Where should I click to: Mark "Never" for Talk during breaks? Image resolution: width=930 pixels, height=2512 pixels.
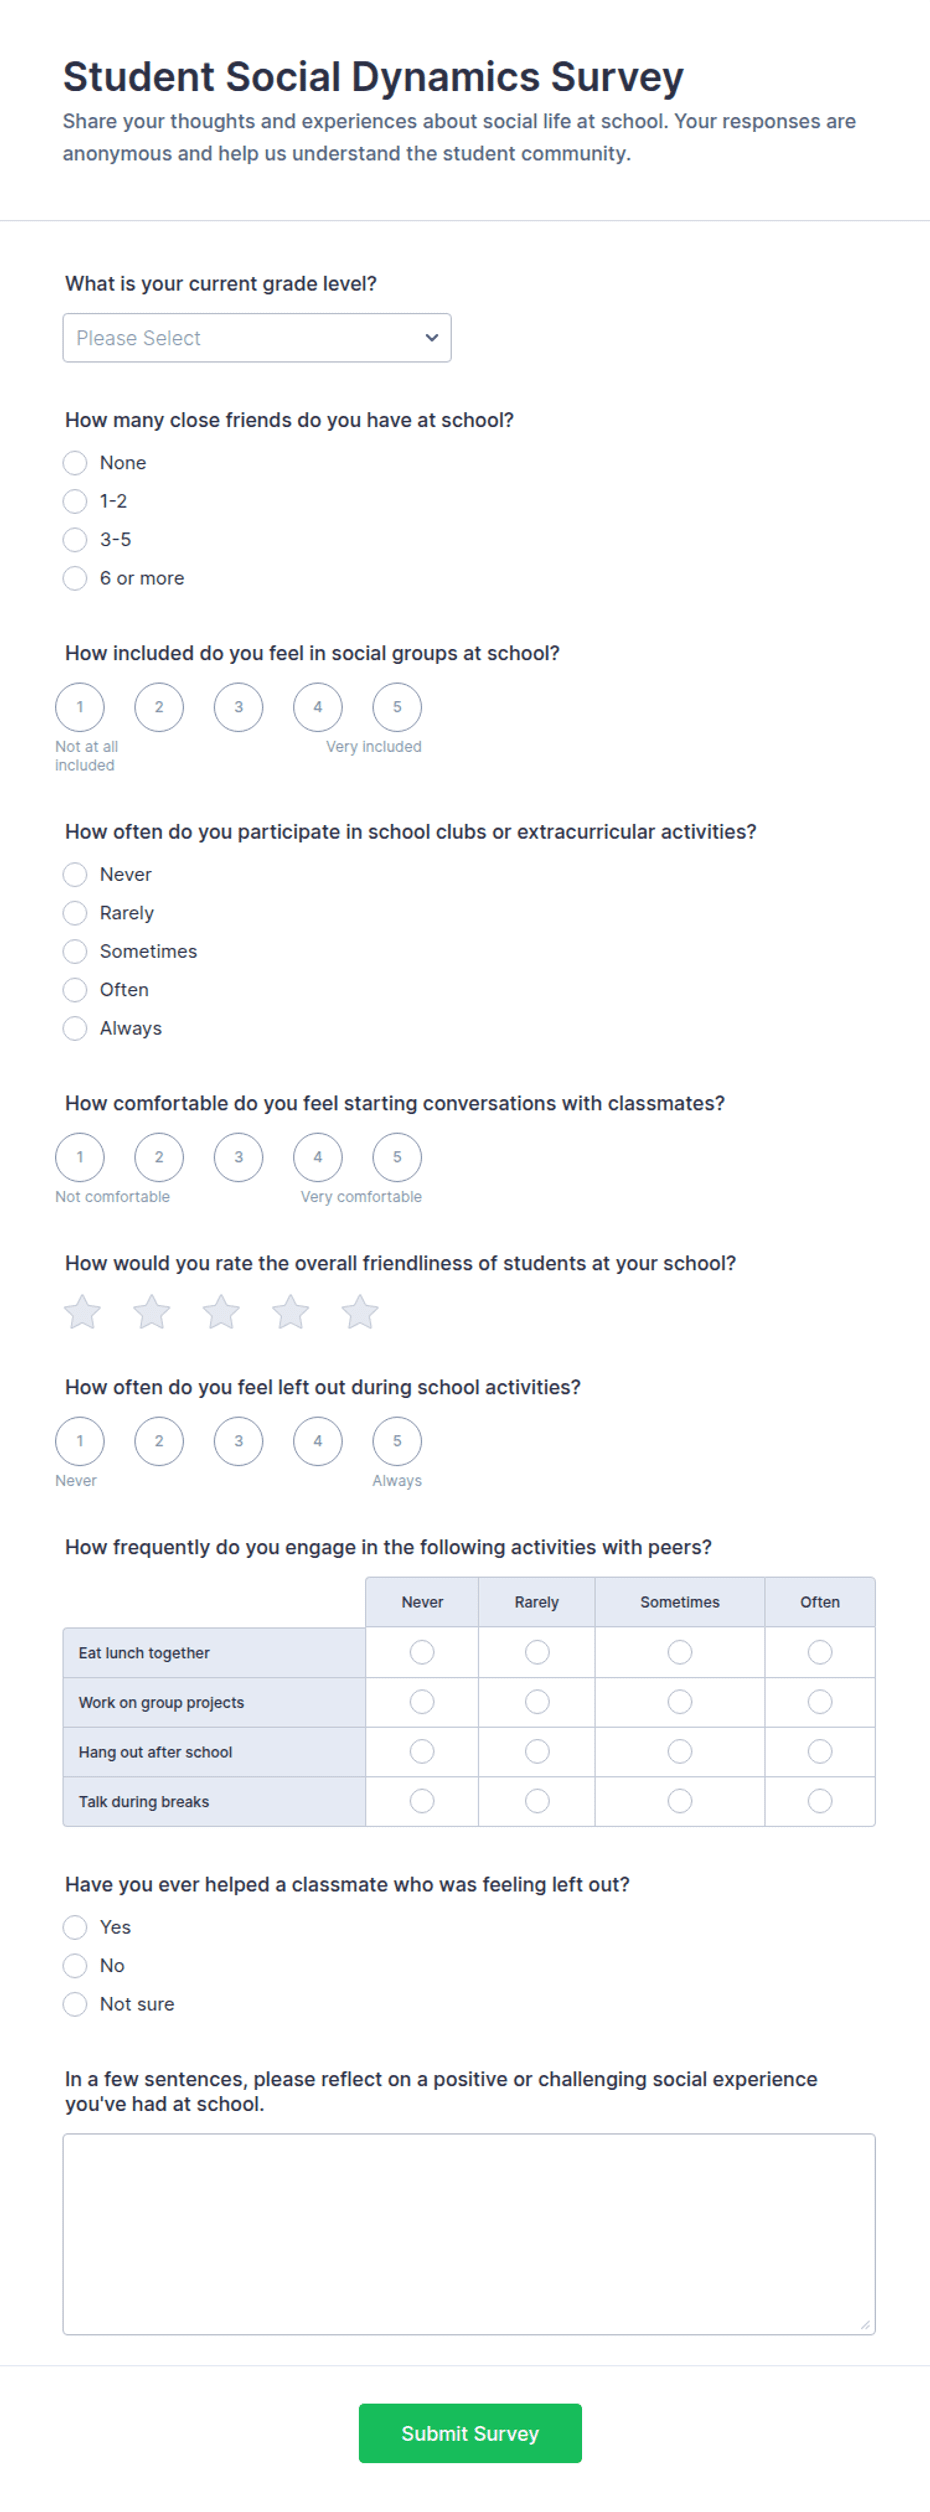click(x=422, y=1801)
